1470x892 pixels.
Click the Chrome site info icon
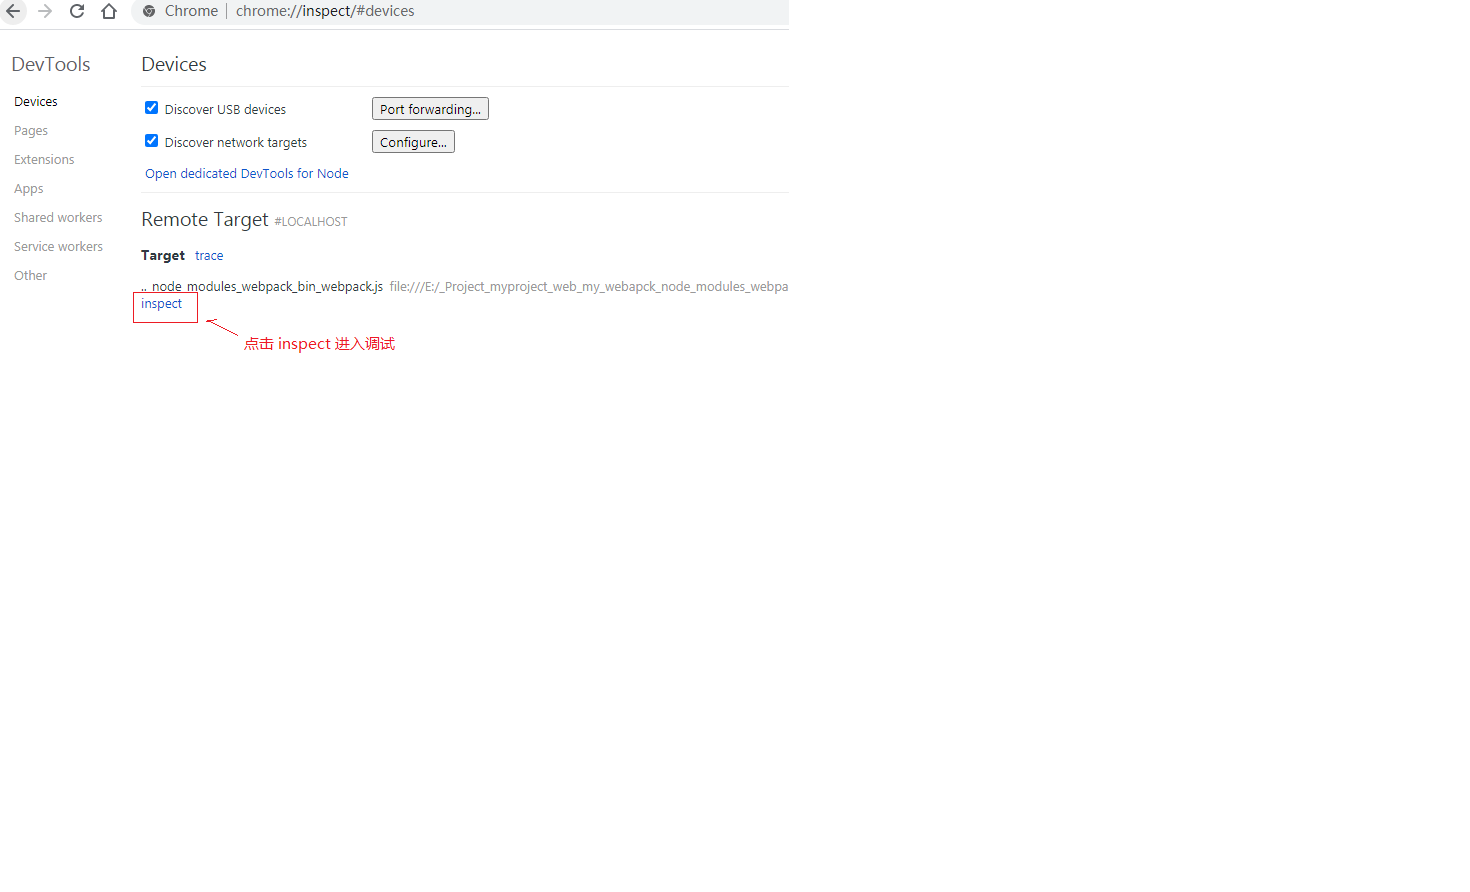pyautogui.click(x=149, y=11)
